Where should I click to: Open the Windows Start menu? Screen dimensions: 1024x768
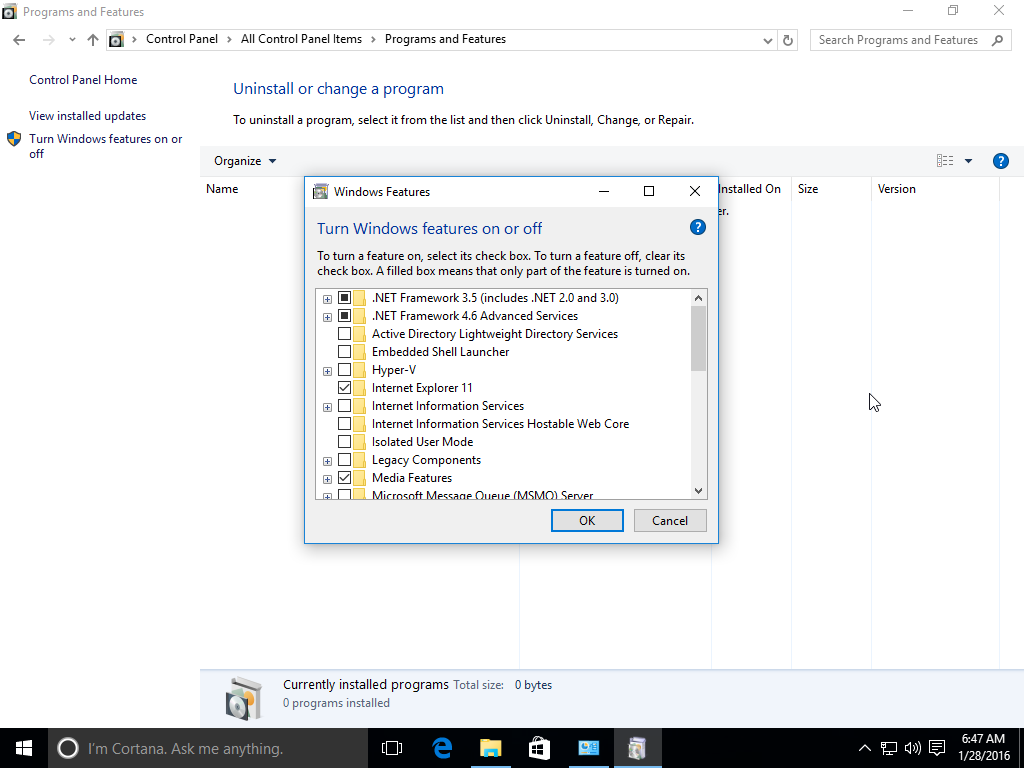pos(24,748)
